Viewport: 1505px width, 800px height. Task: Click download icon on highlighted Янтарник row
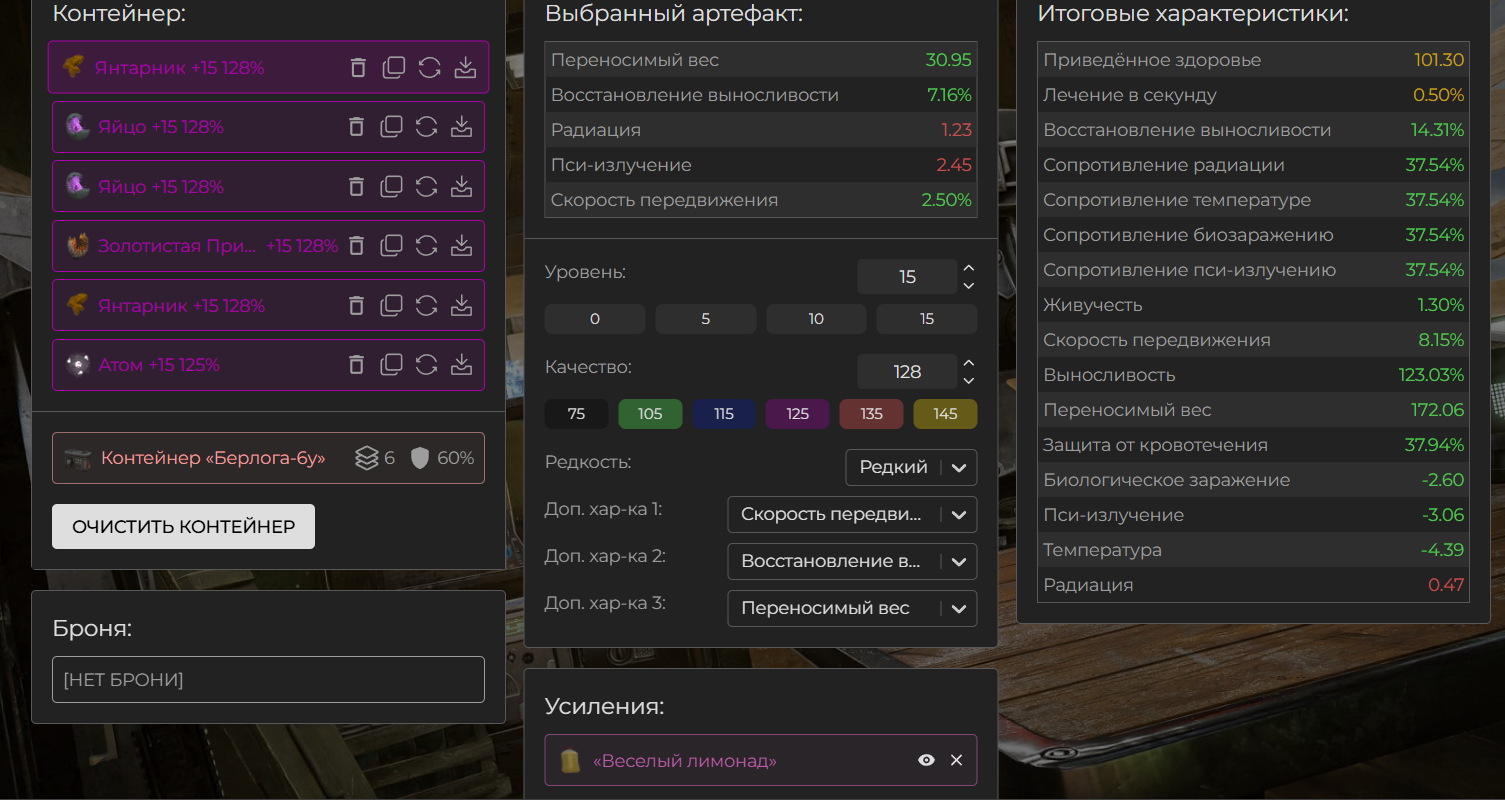click(x=465, y=68)
